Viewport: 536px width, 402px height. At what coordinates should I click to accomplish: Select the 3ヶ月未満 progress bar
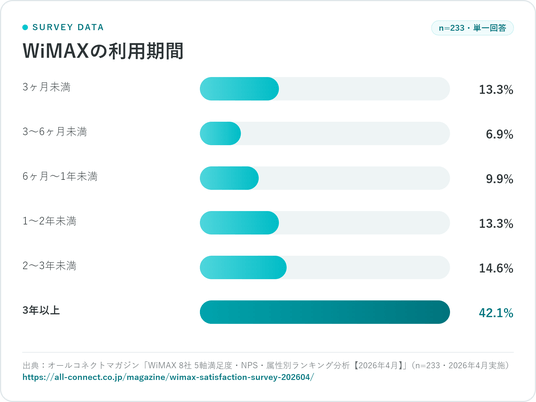(x=325, y=89)
